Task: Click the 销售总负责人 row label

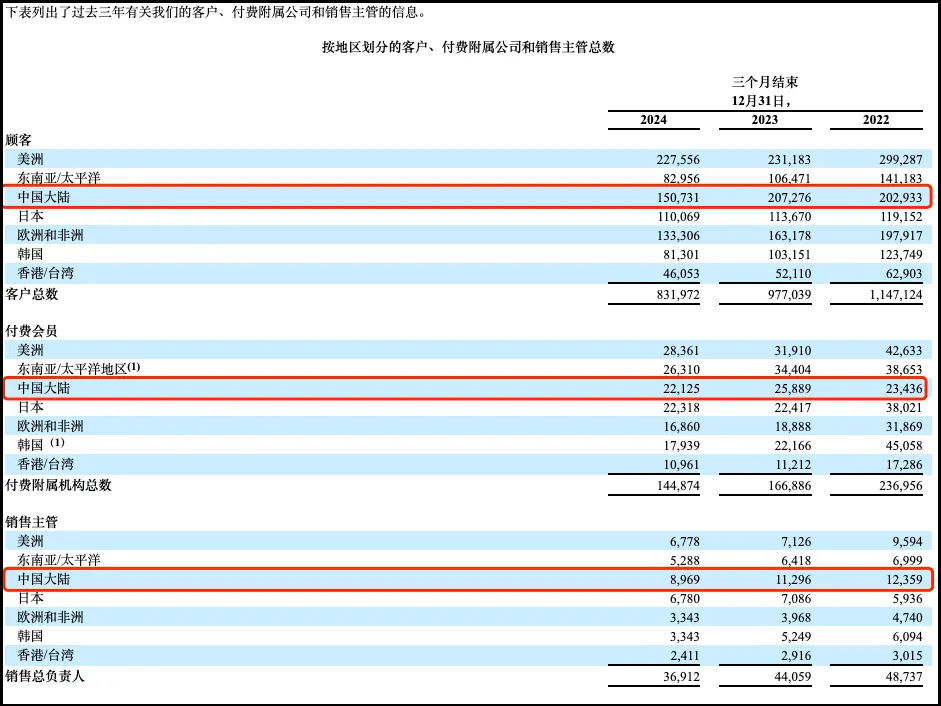Action: click(x=44, y=676)
